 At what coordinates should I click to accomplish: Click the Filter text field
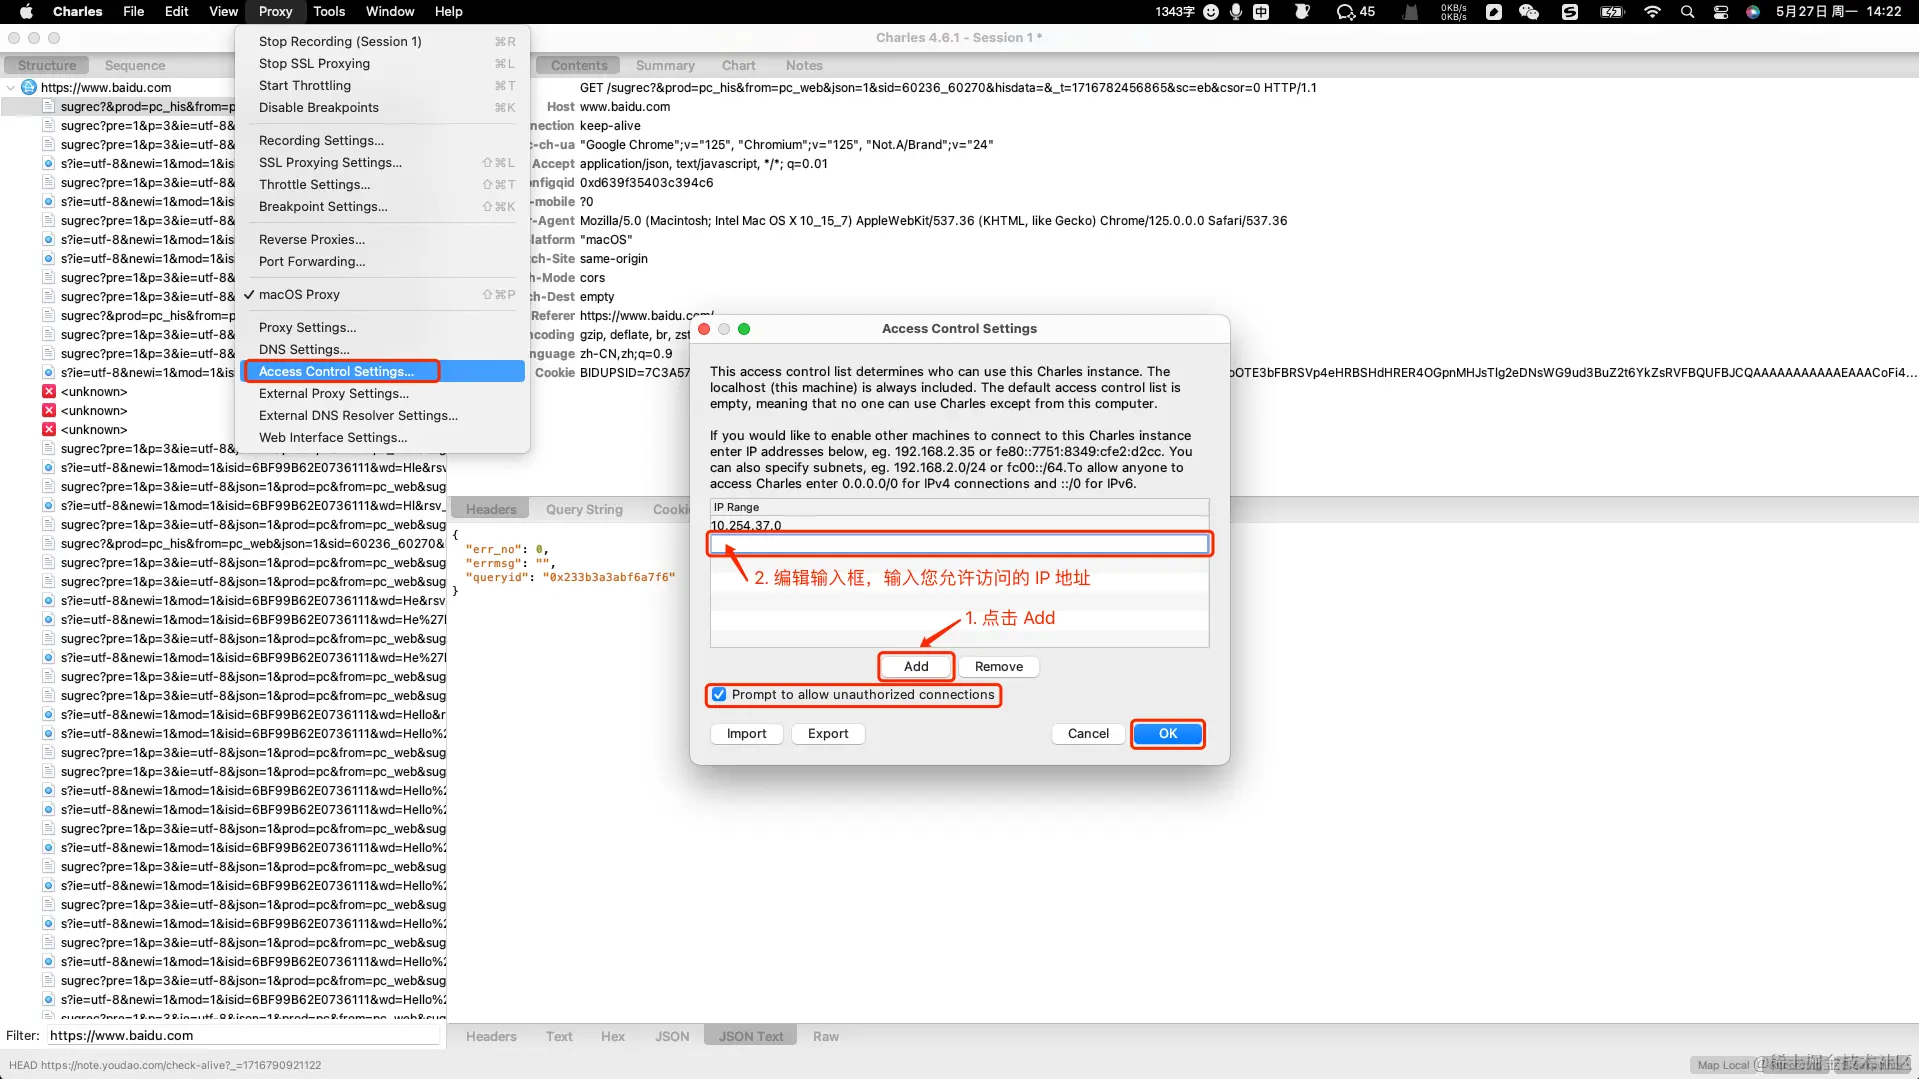pos(243,1035)
